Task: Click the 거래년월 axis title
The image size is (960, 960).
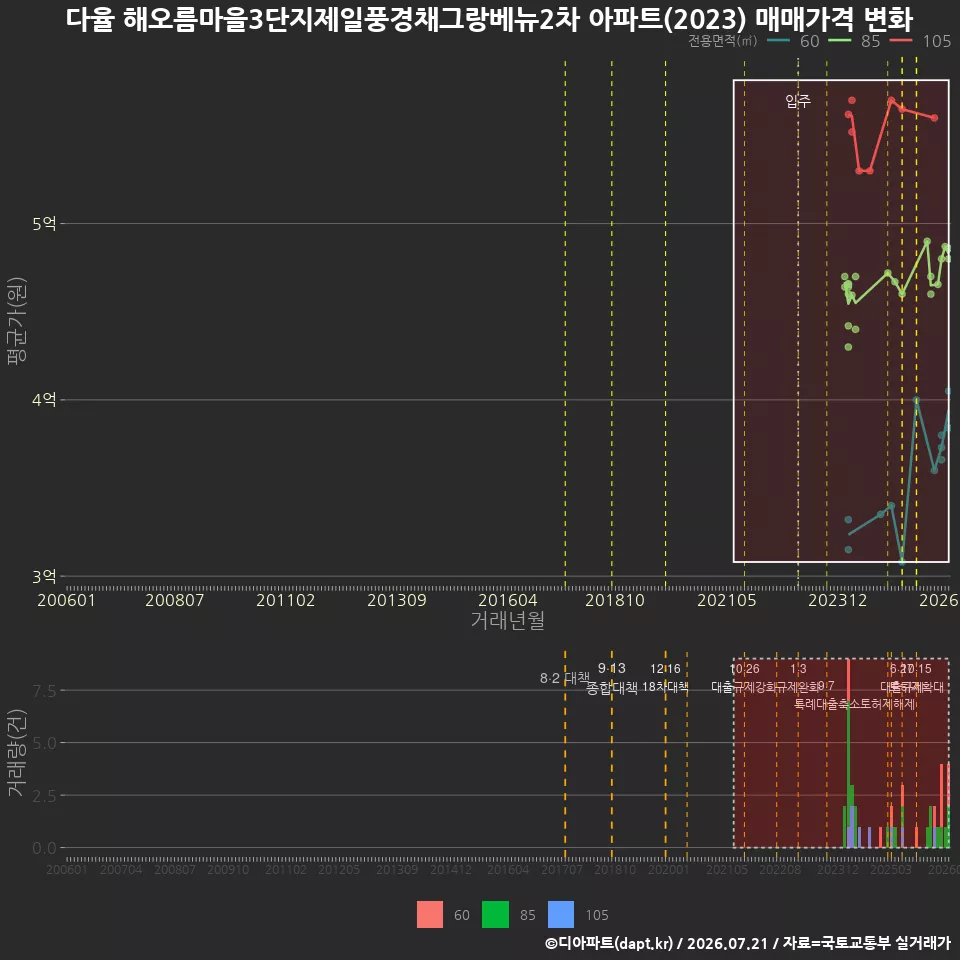Action: (x=508, y=620)
